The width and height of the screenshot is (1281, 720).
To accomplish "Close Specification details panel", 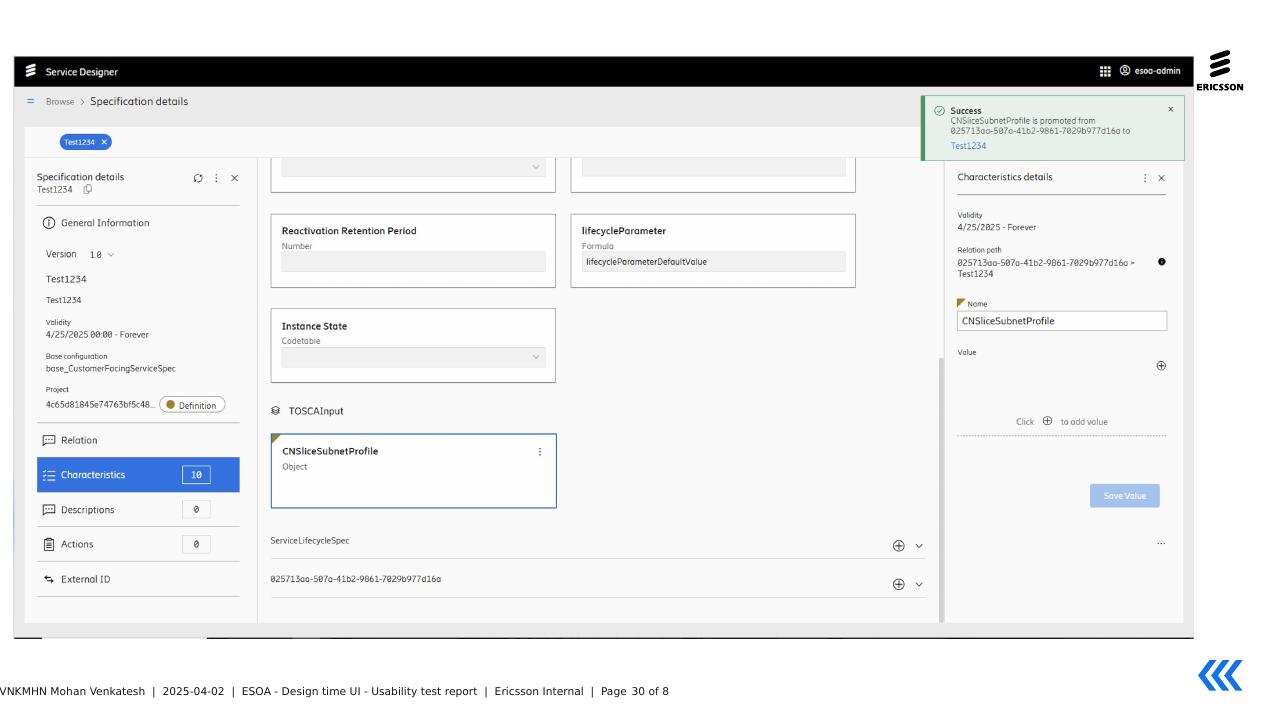I will click(235, 178).
